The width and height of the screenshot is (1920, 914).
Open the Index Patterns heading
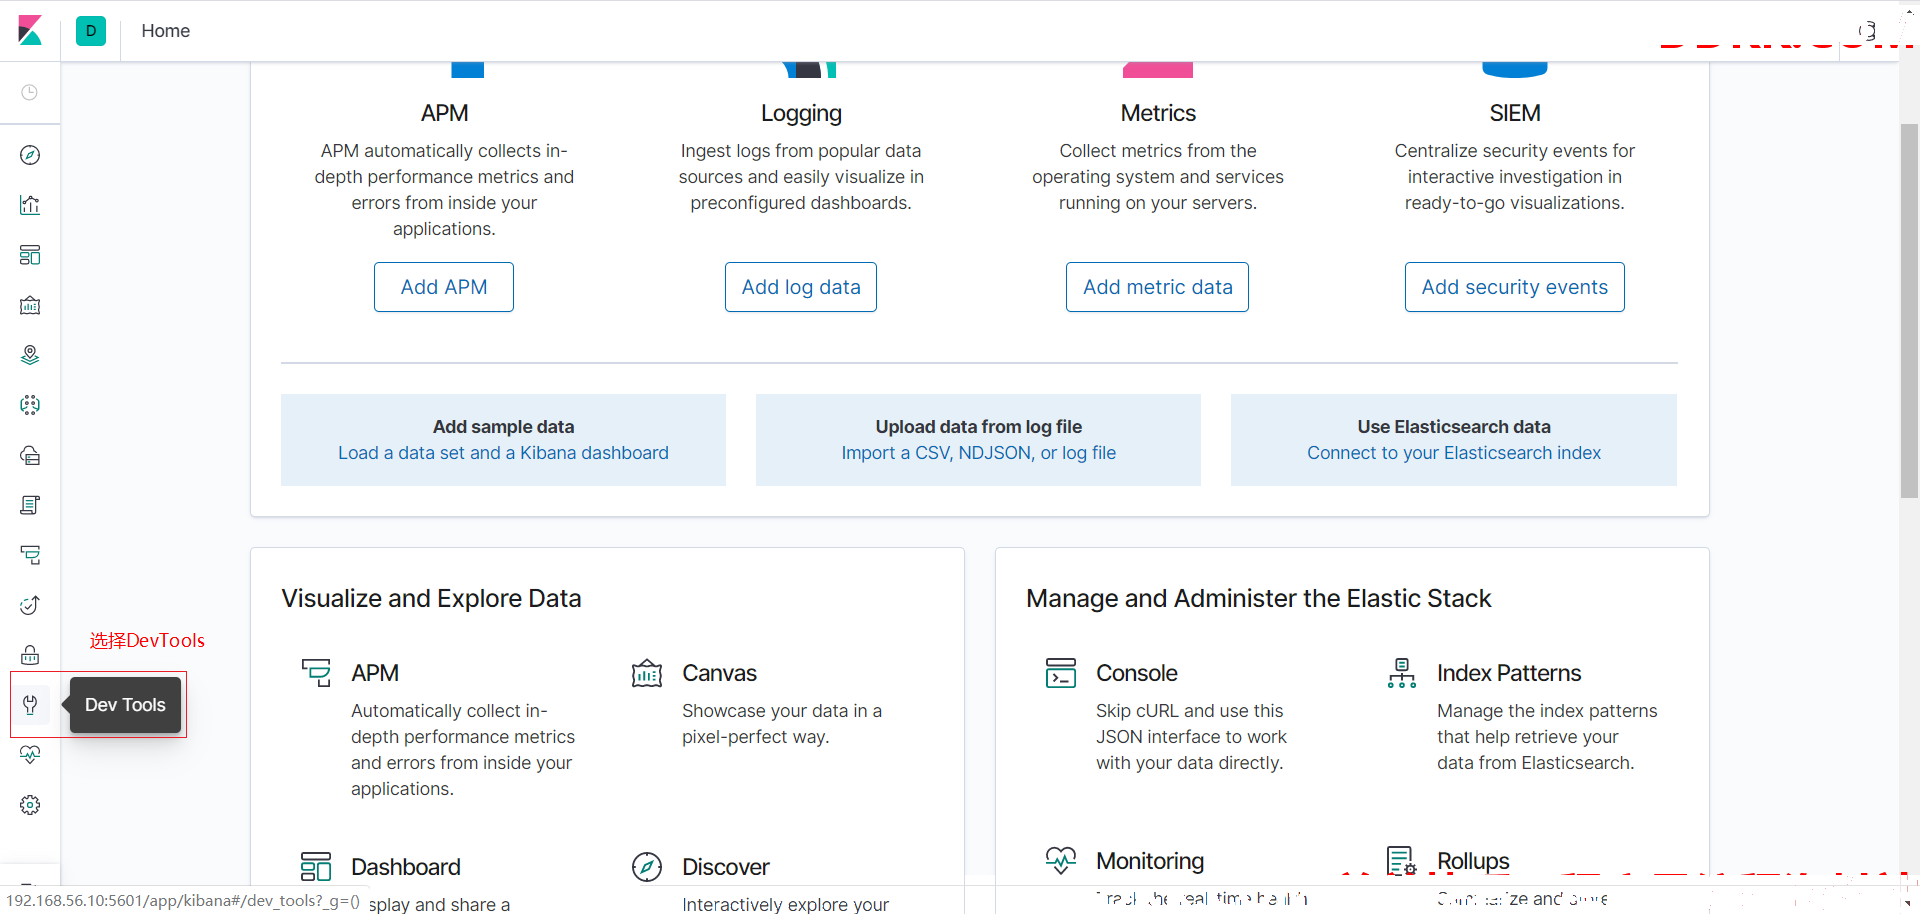(1509, 673)
